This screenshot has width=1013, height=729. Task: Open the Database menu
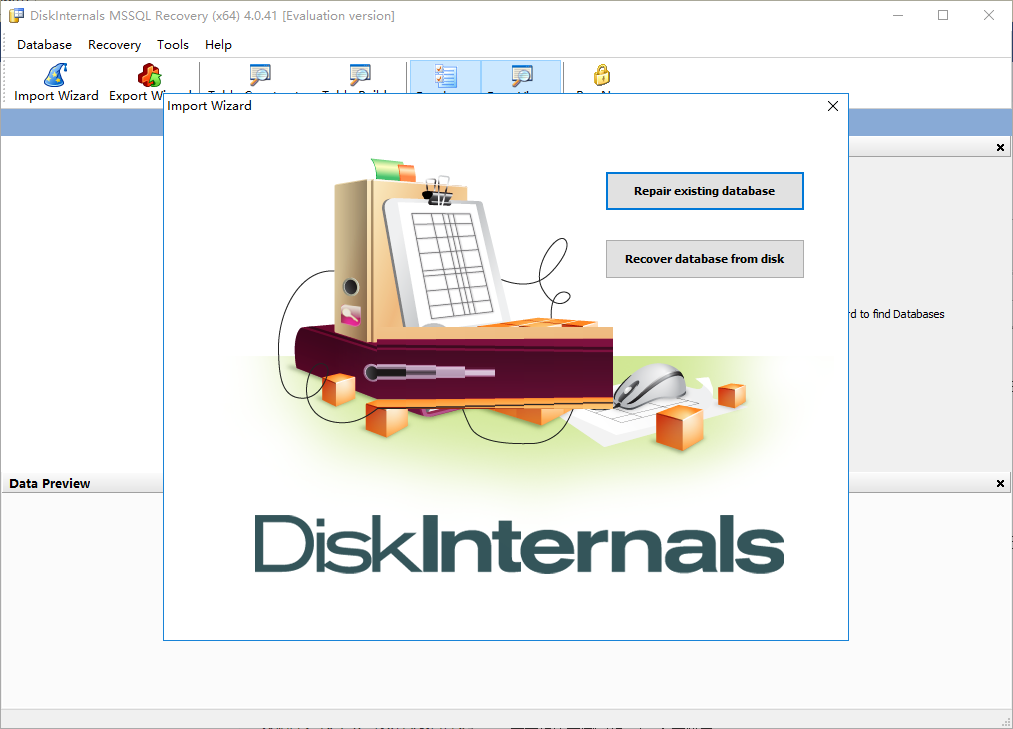44,45
